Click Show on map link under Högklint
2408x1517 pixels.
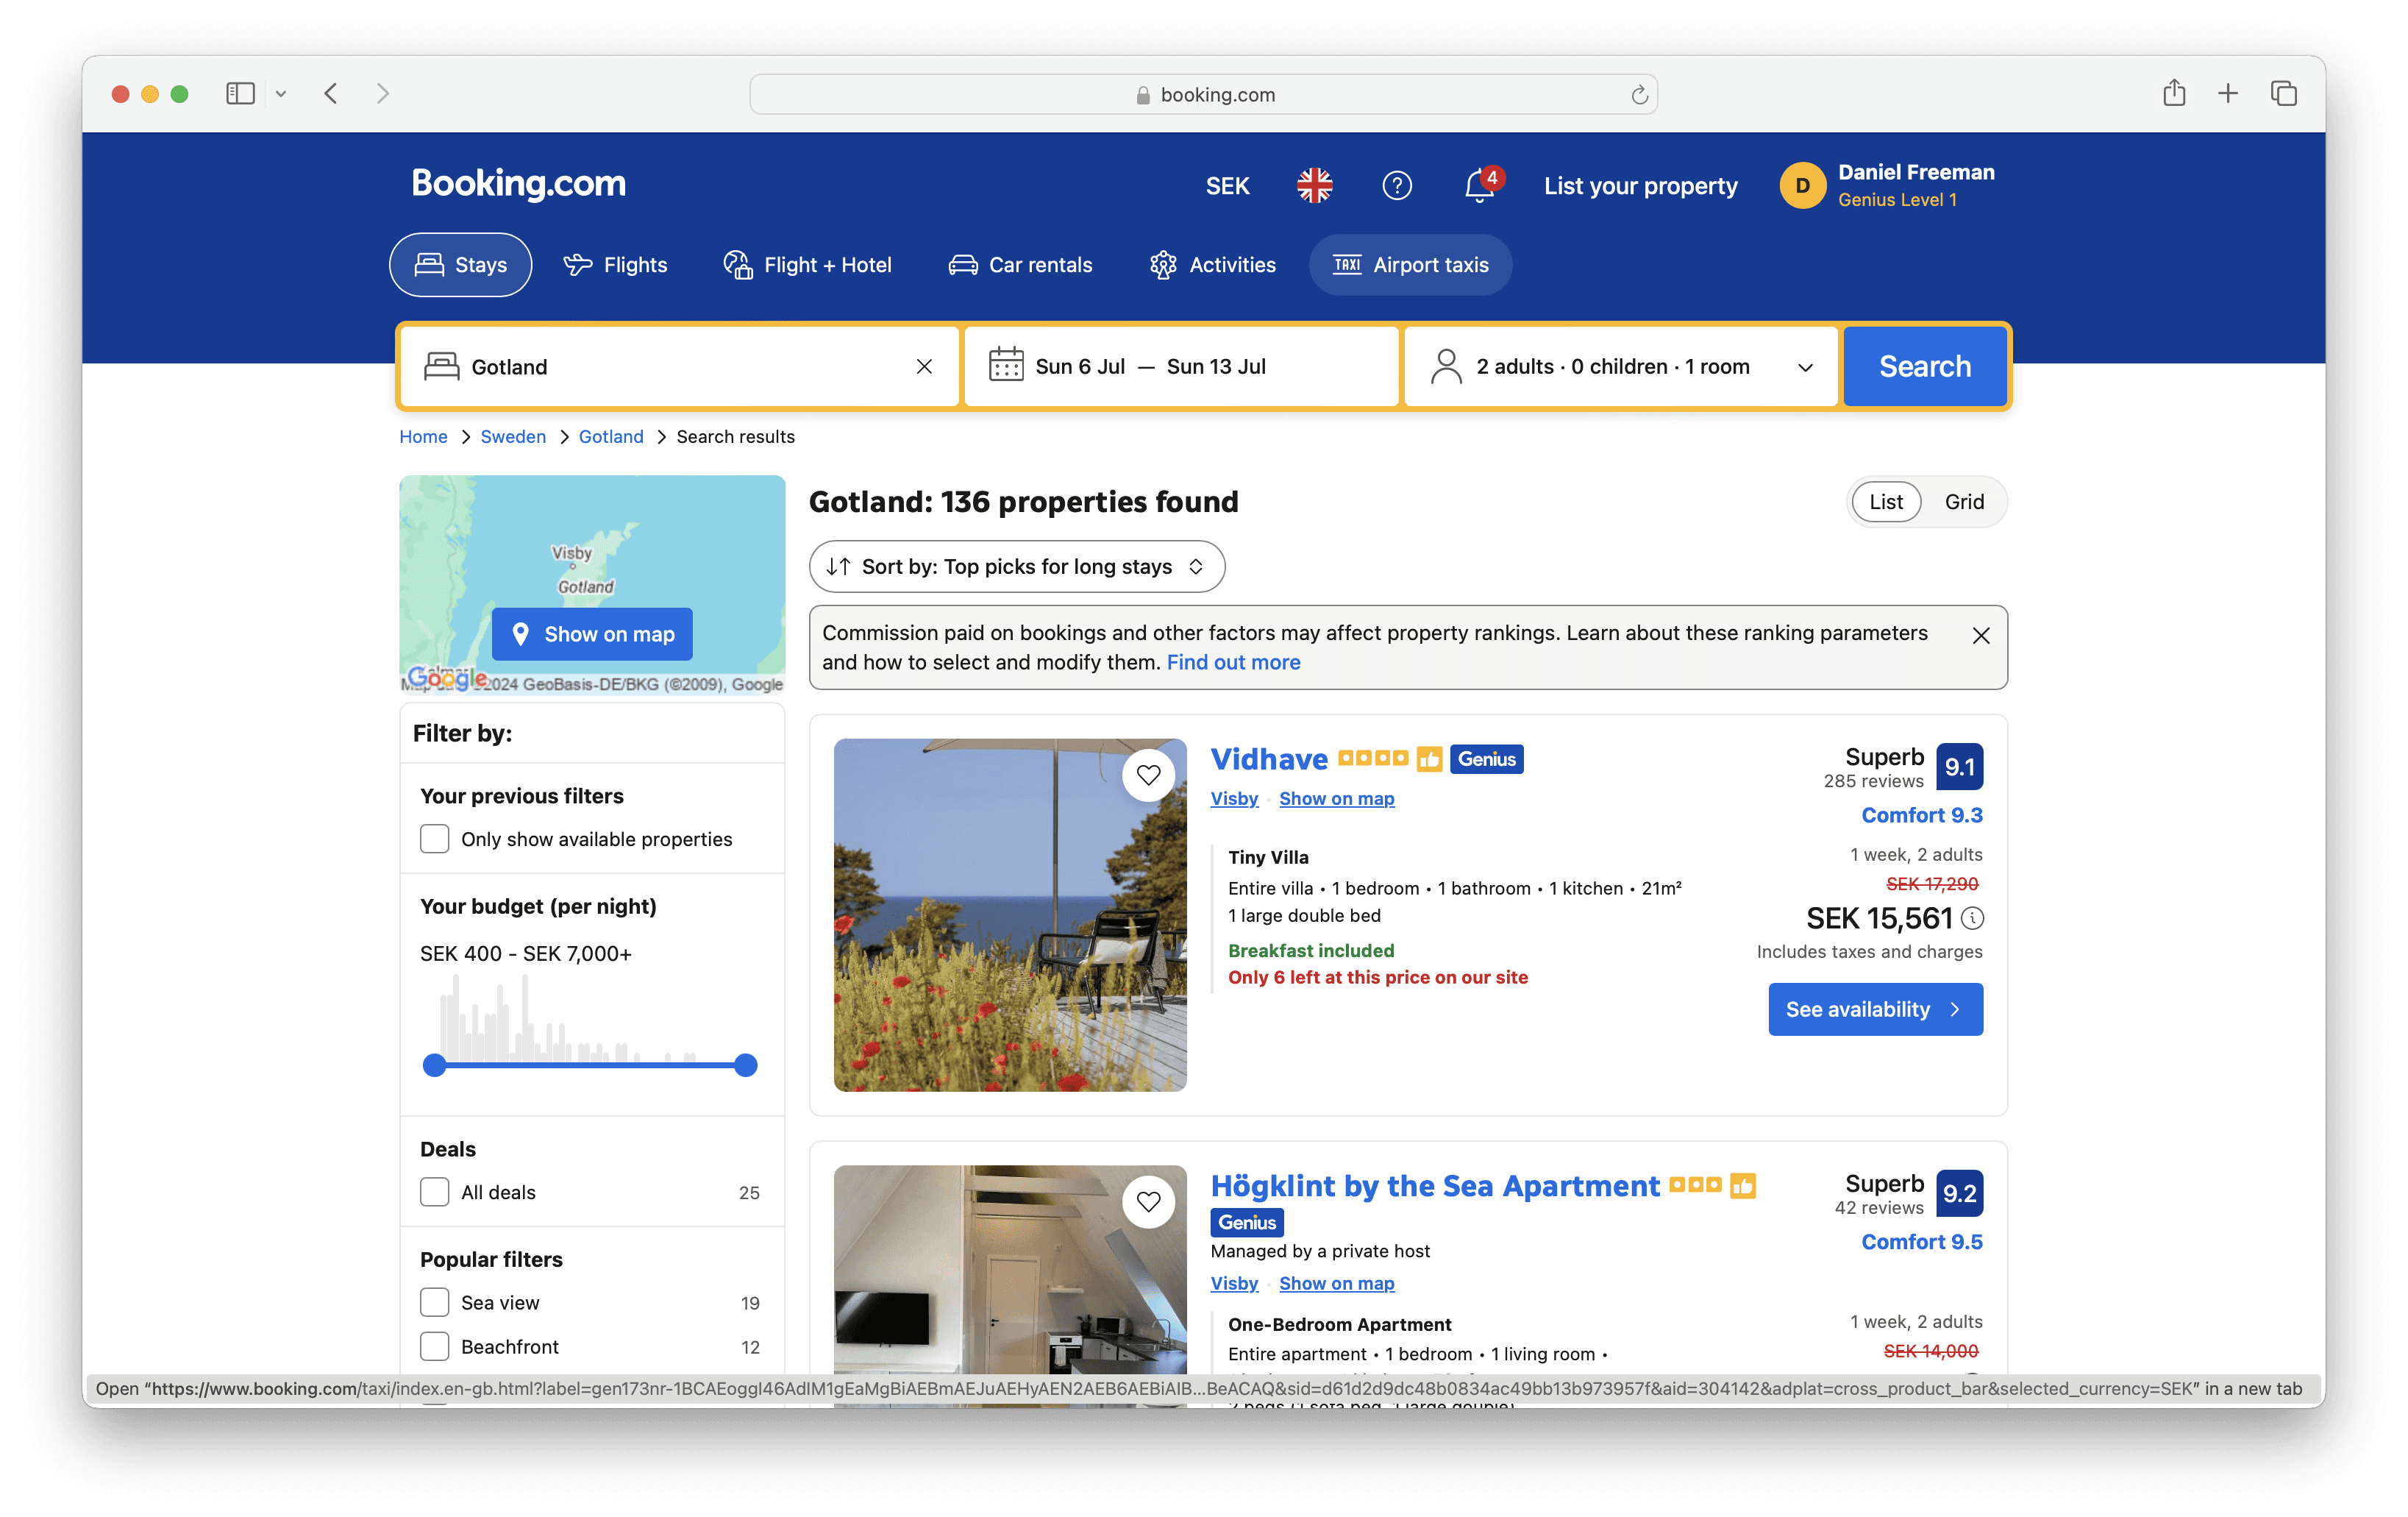click(x=1336, y=1283)
